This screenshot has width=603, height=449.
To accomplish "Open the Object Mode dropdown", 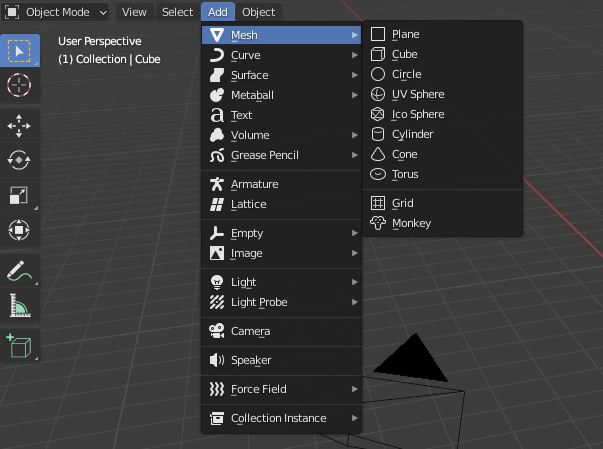I will point(55,12).
